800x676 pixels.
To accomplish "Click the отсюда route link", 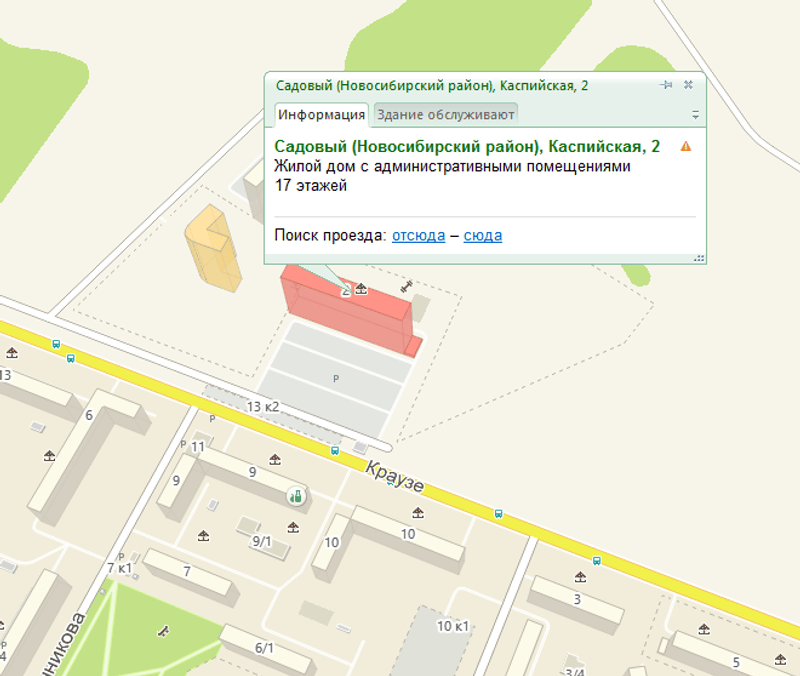I will pos(418,235).
